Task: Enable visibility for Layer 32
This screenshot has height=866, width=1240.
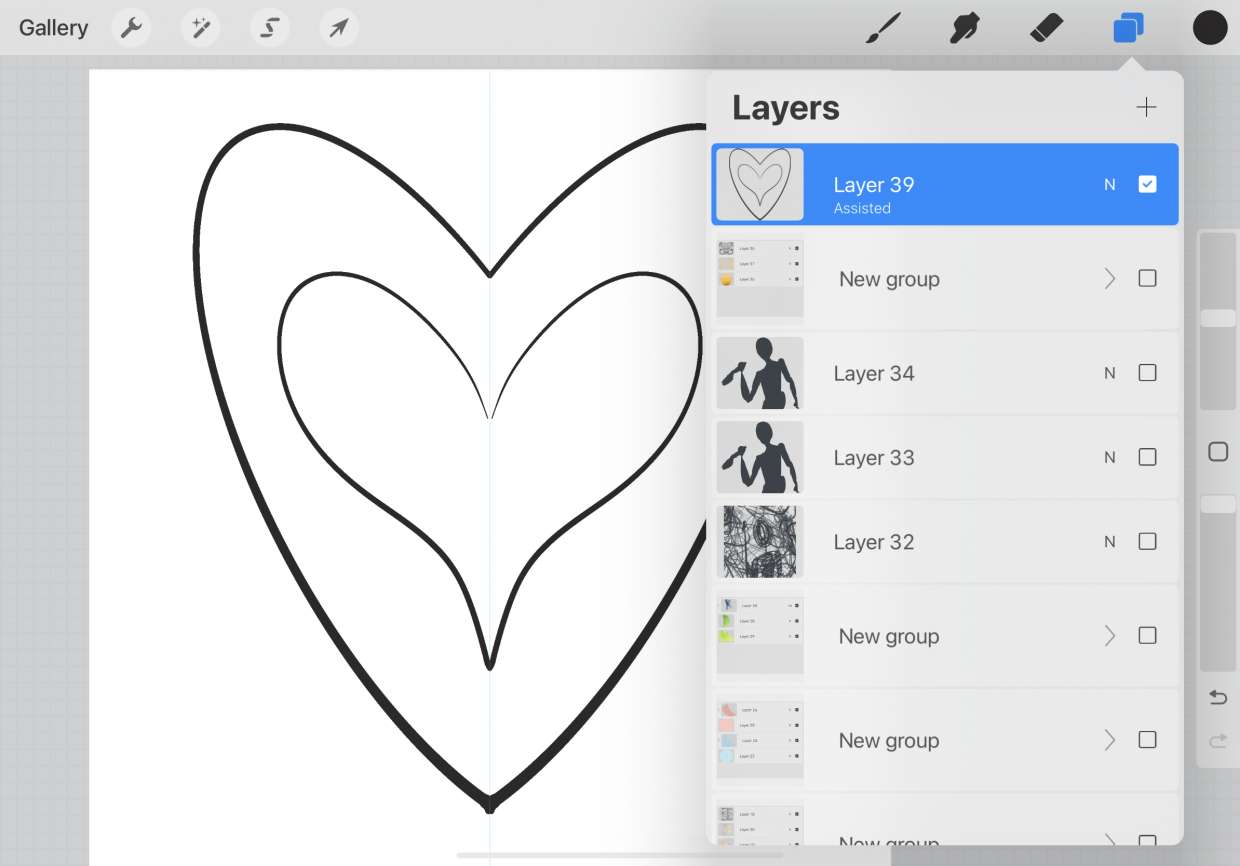Action: pos(1147,541)
